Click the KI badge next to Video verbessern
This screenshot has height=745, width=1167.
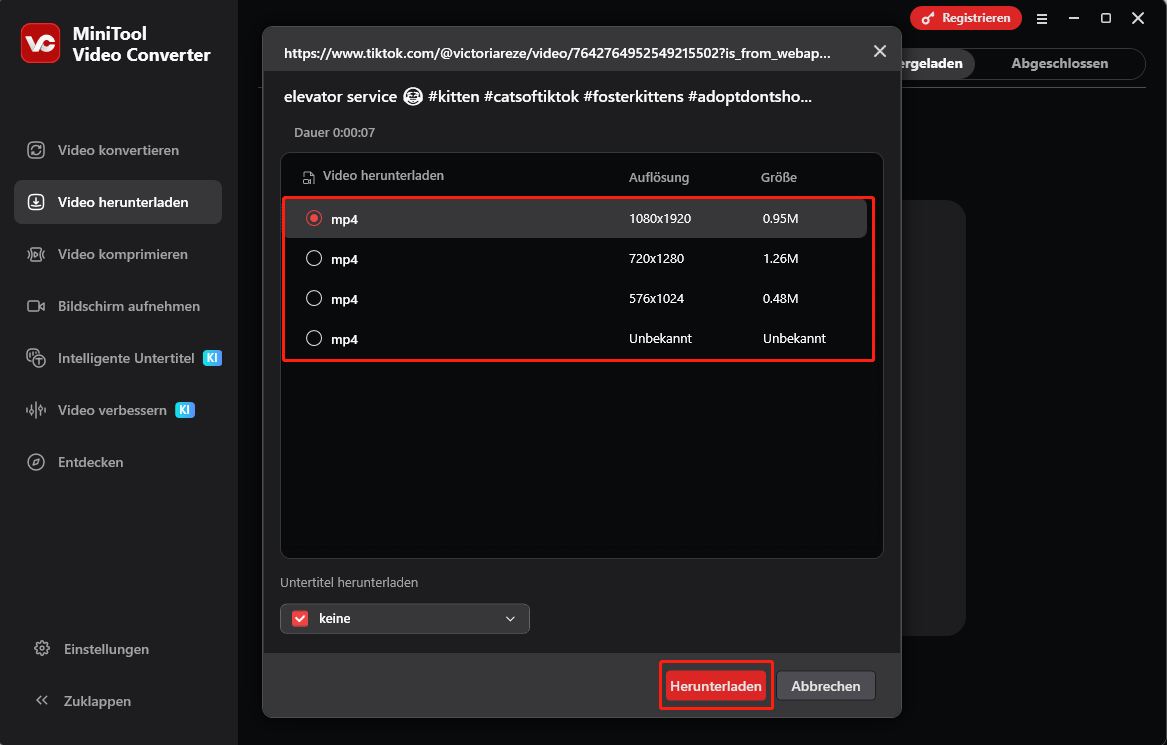point(185,410)
